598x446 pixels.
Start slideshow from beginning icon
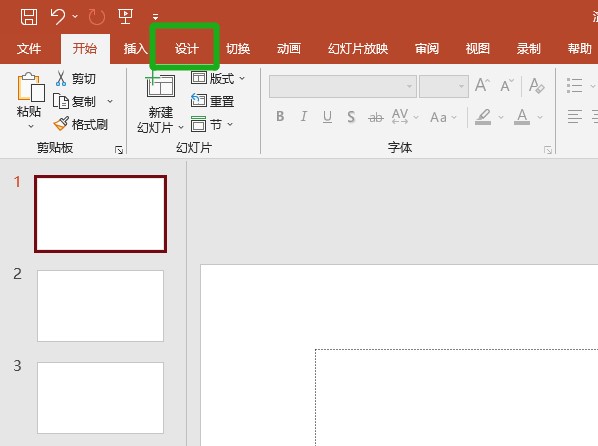coord(125,17)
